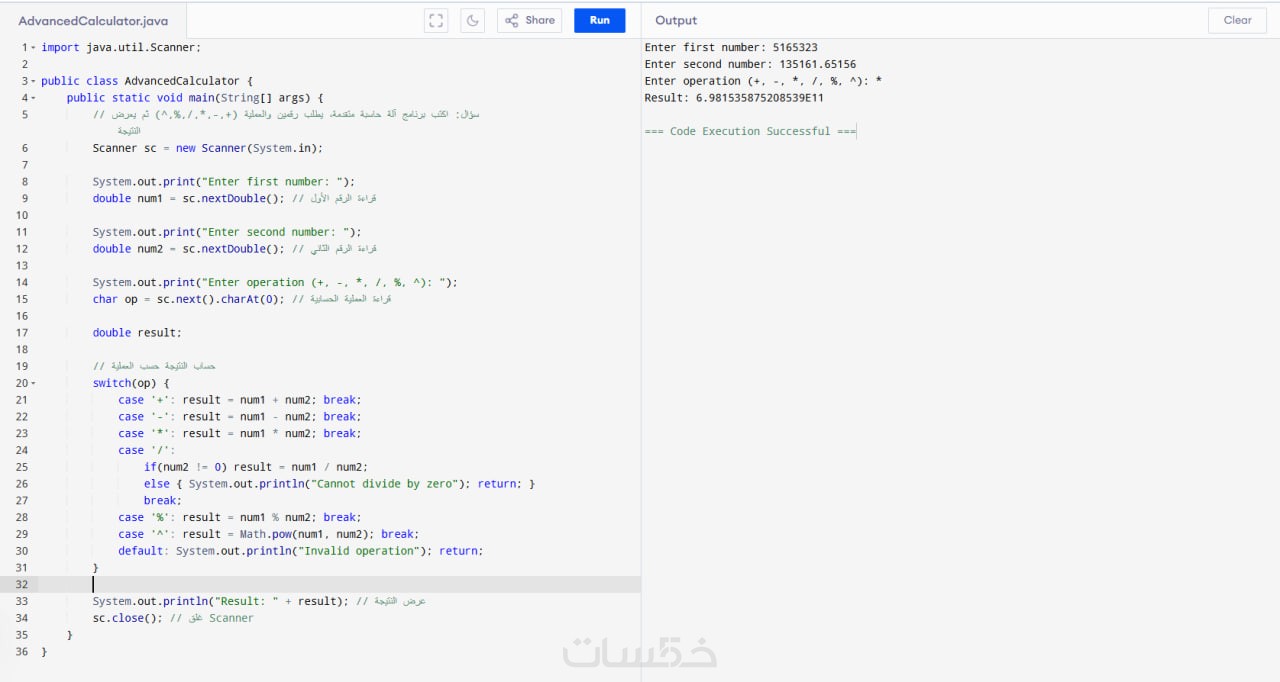Click the 'double num2 = sc.nextDouble();' code
This screenshot has height=682, width=1280.
(189, 248)
